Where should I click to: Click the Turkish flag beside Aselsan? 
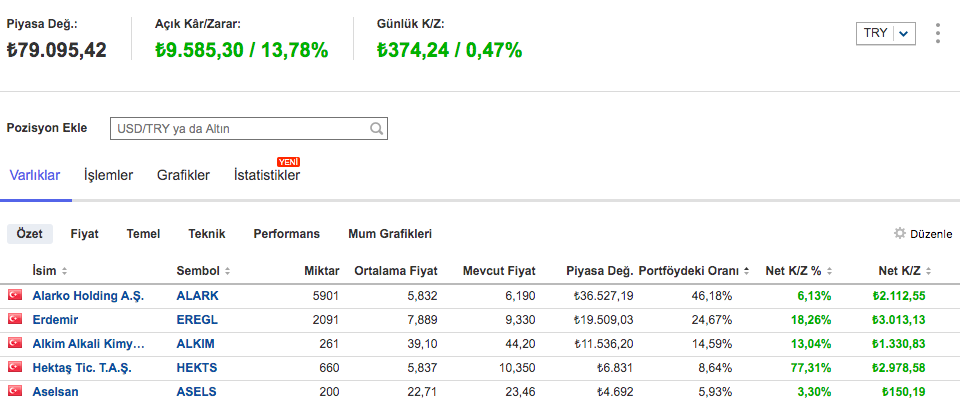(x=15, y=391)
